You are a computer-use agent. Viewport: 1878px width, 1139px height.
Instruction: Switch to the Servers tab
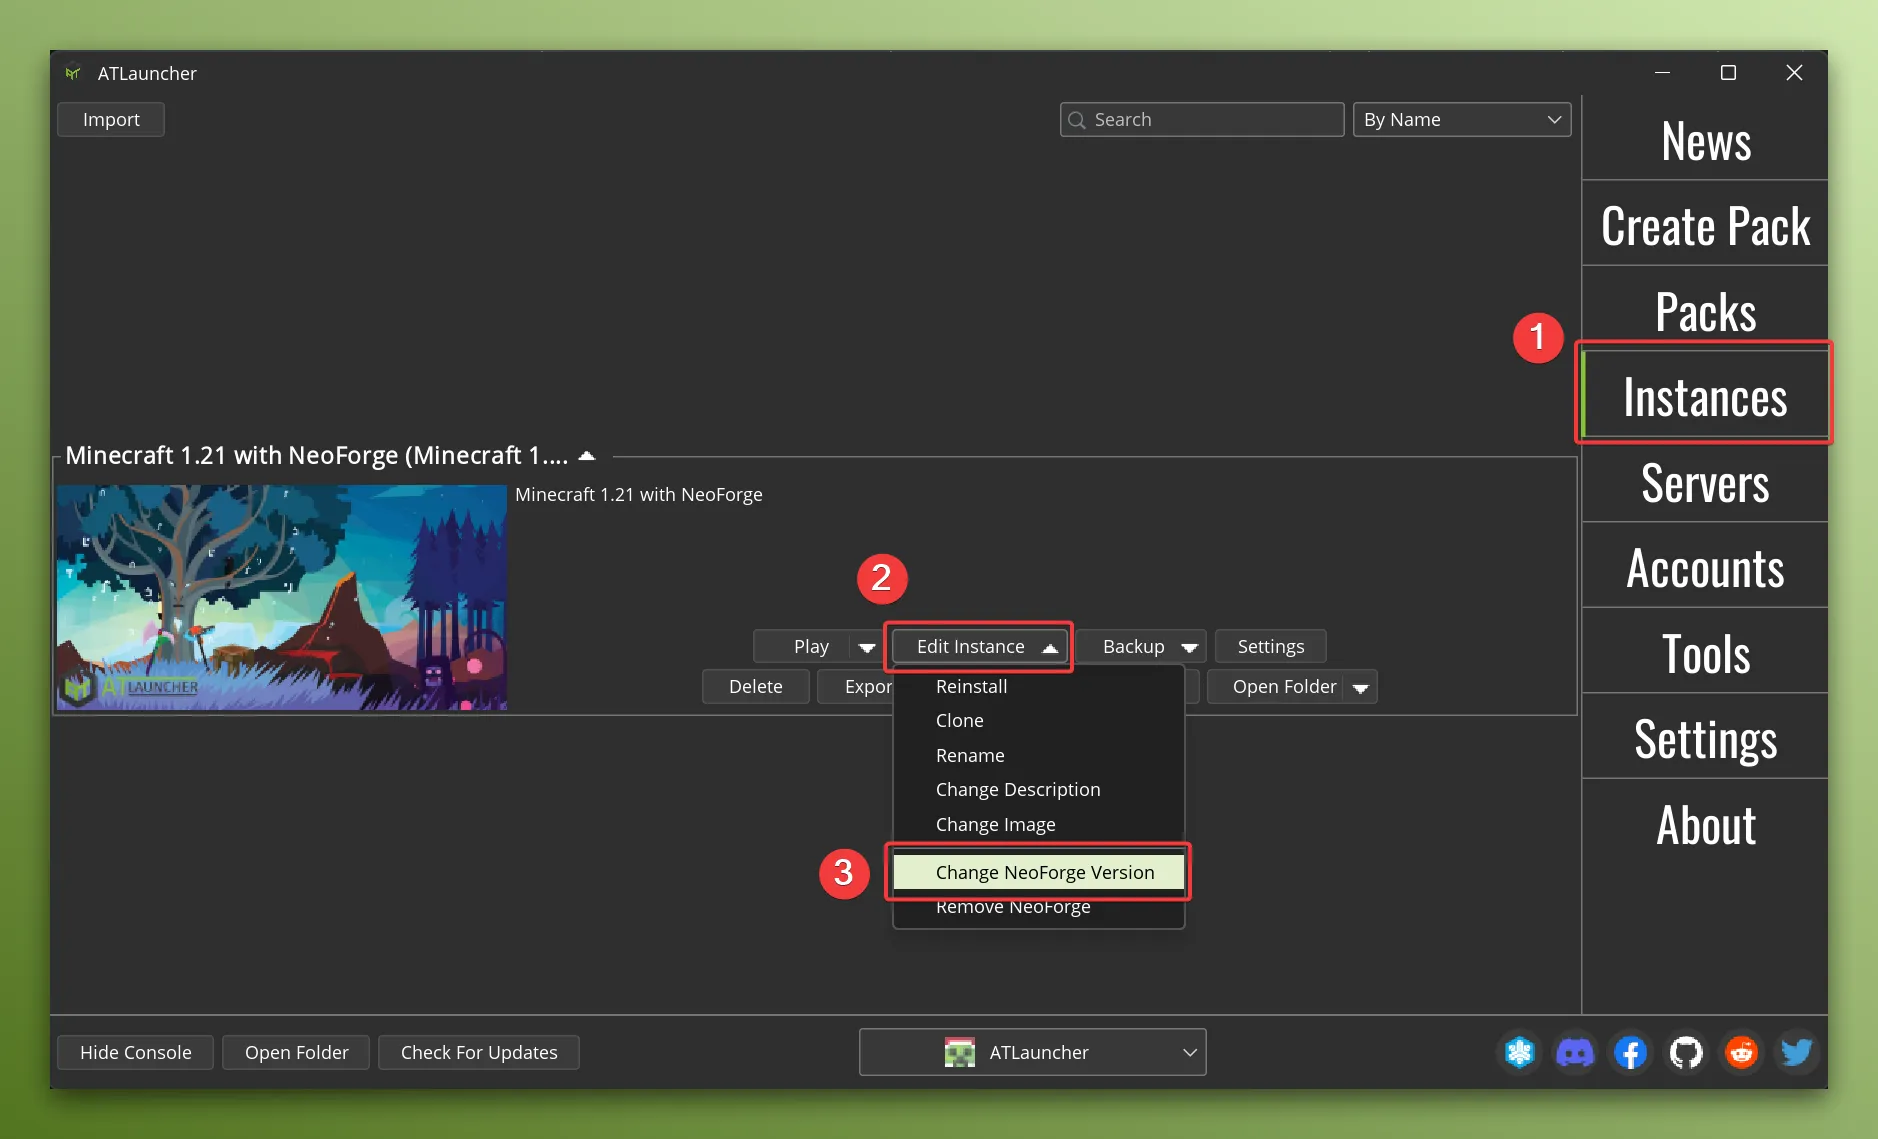pos(1704,483)
